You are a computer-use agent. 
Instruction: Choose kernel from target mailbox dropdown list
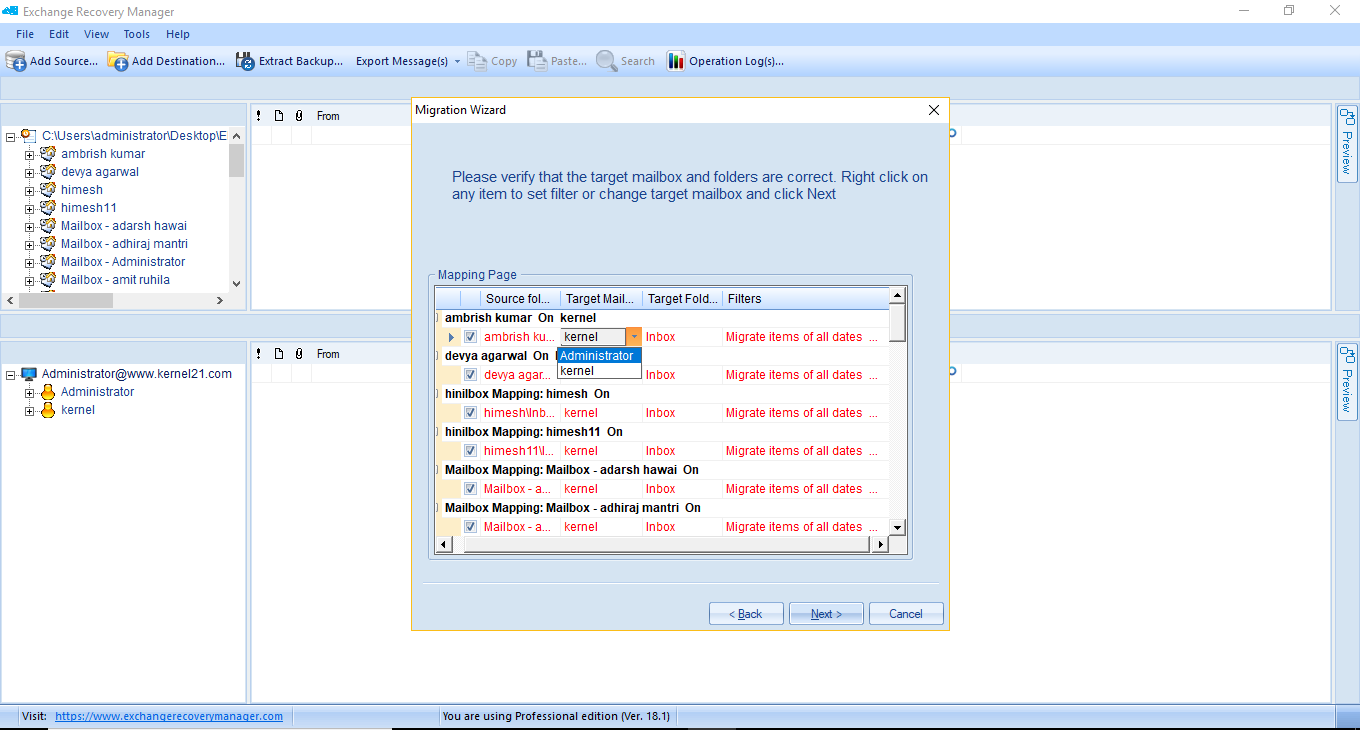(x=599, y=371)
